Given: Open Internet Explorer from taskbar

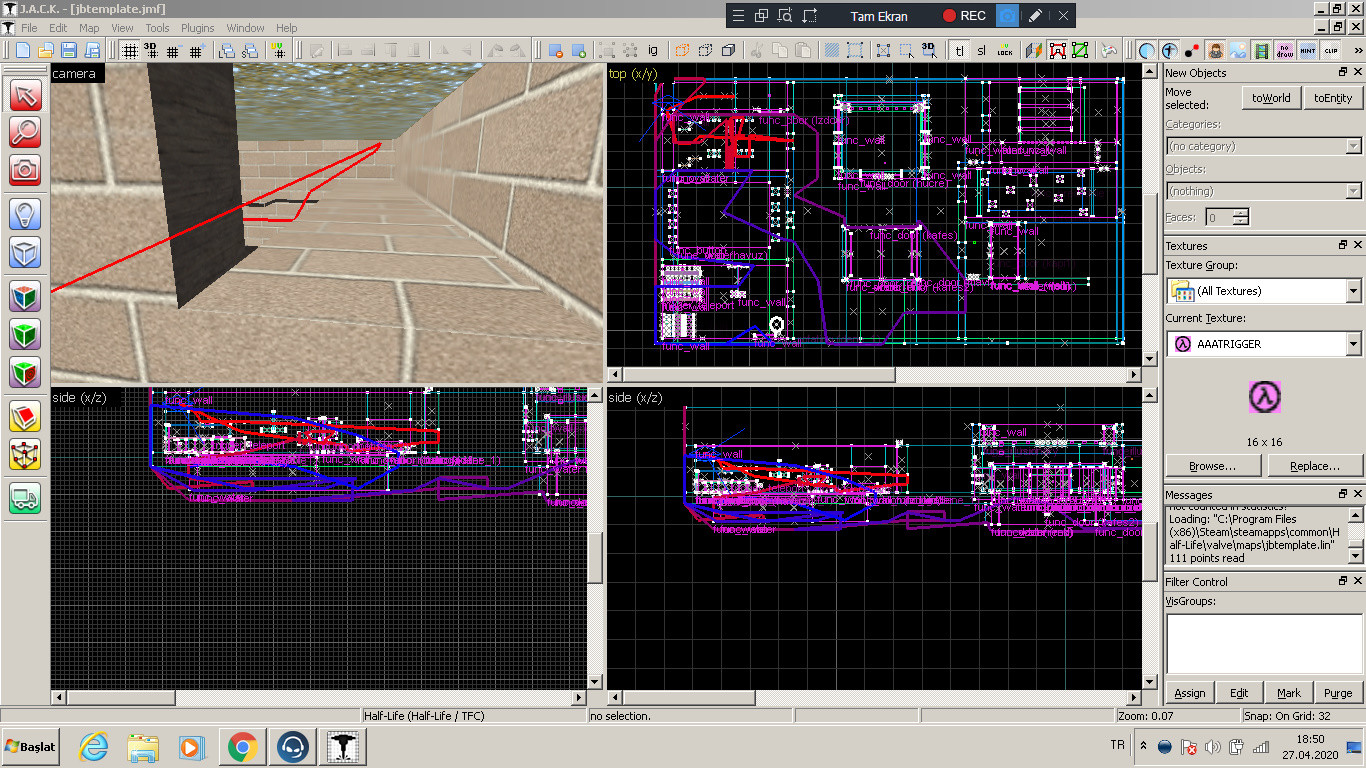Looking at the screenshot, I should tap(94, 747).
